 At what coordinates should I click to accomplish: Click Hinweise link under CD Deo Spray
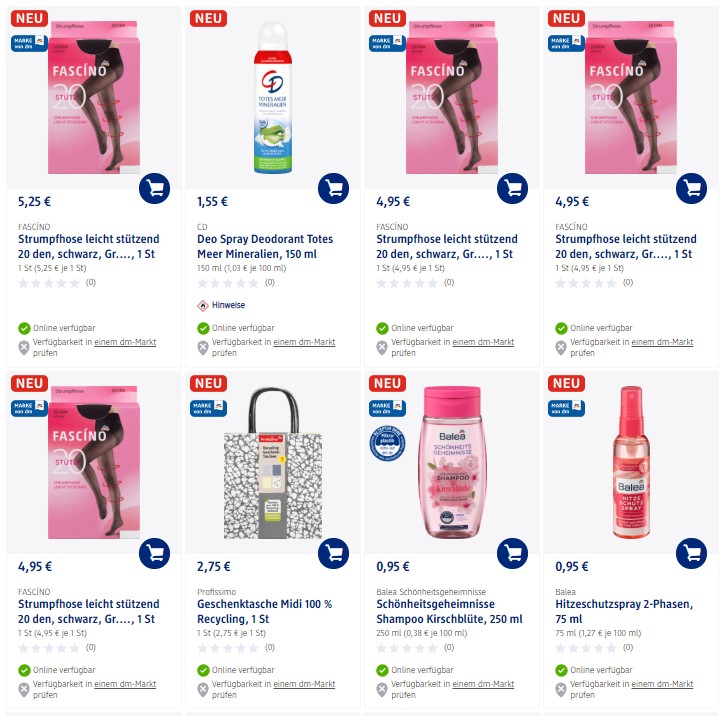[x=228, y=305]
